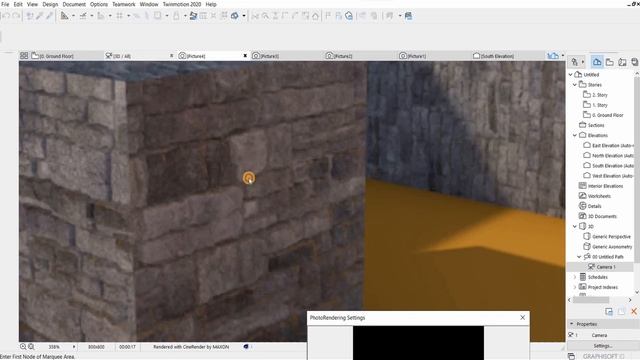Open the grid snap dropdown arrow
This screenshot has width=640, height=360.
point(128,16)
